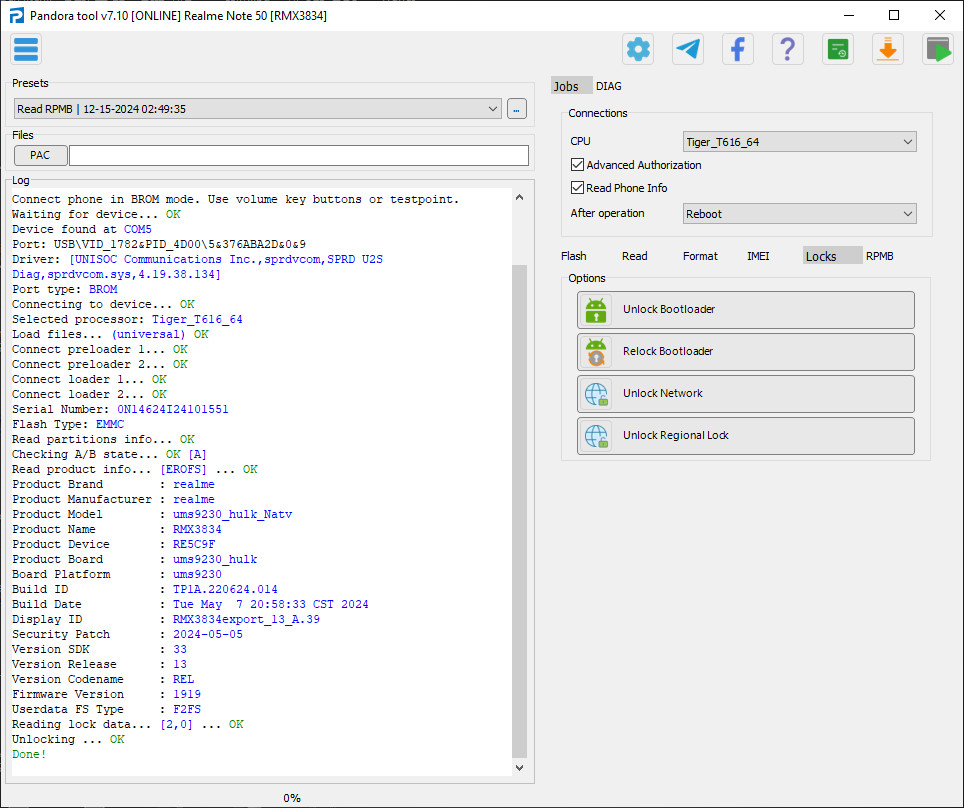The width and height of the screenshot is (964, 808).
Task: Click Security Patch 2024-05-05 value
Action: click(x=208, y=634)
